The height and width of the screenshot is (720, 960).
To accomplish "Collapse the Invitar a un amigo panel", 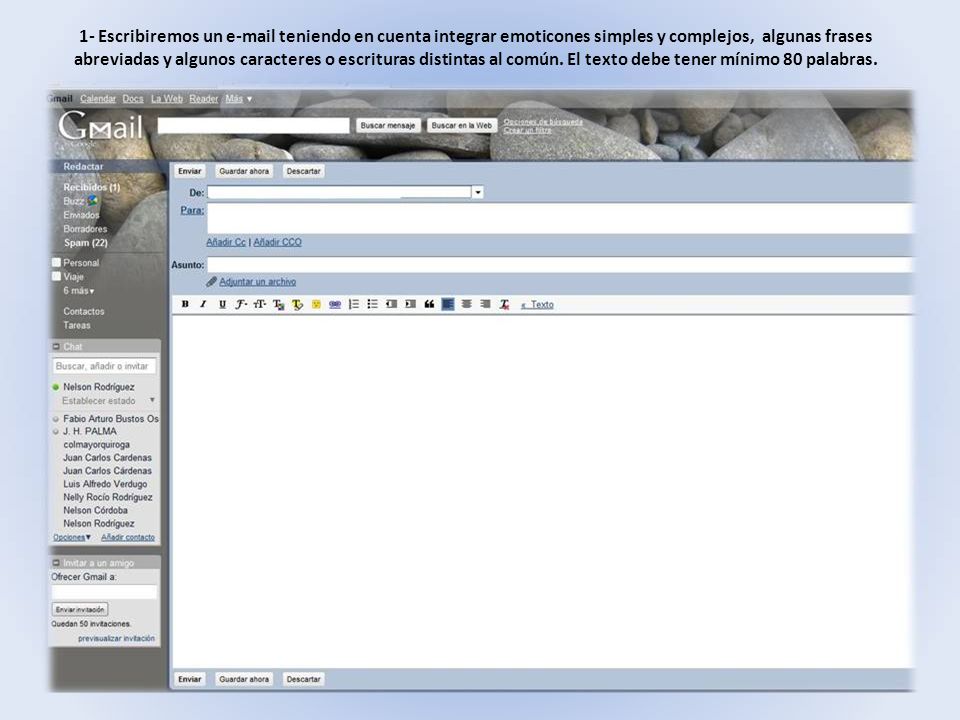I will [56, 563].
